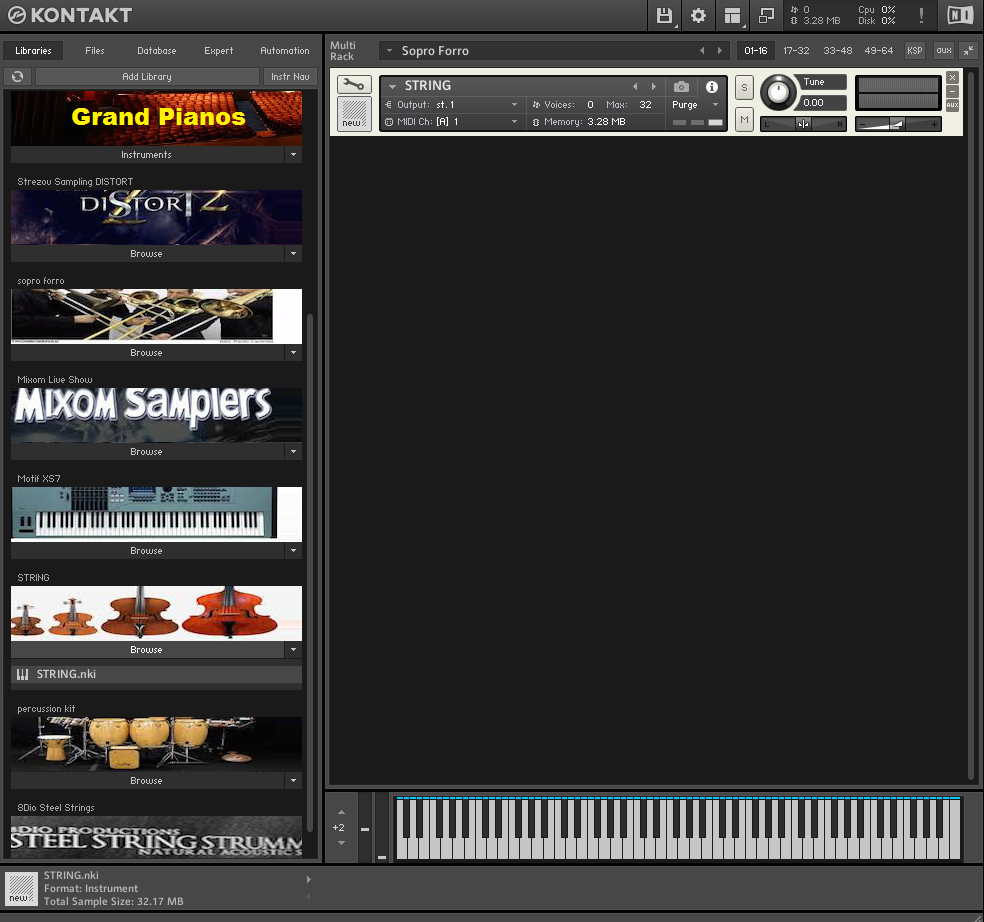Switch to the Files tab
The image size is (984, 922).
coord(95,51)
